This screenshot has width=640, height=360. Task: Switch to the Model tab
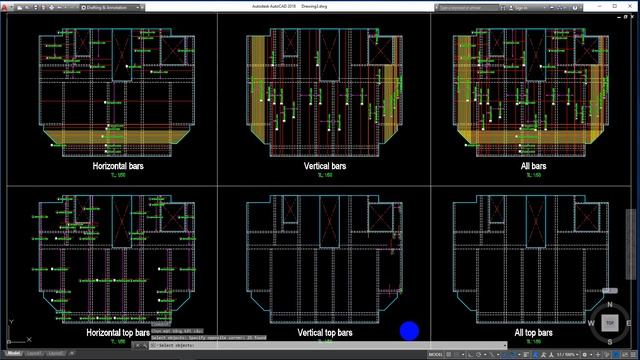13,353
